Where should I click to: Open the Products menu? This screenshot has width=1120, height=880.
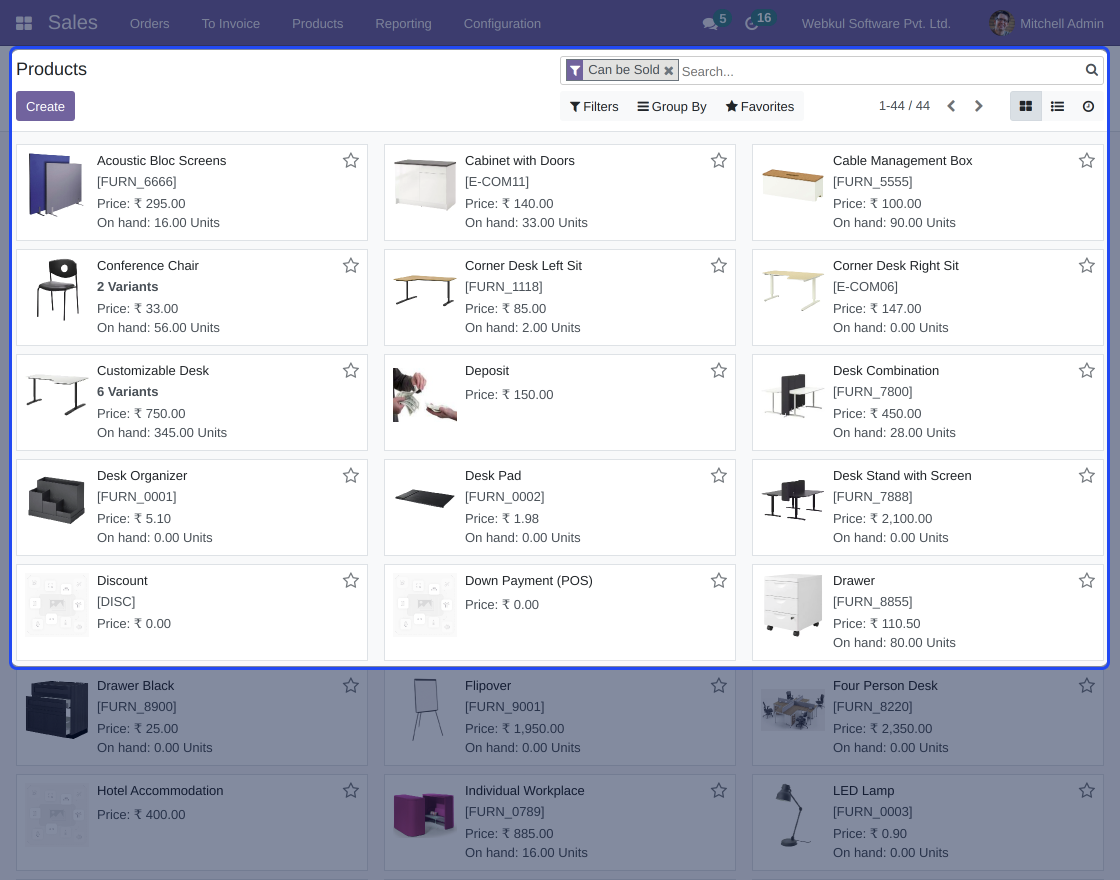coord(317,24)
